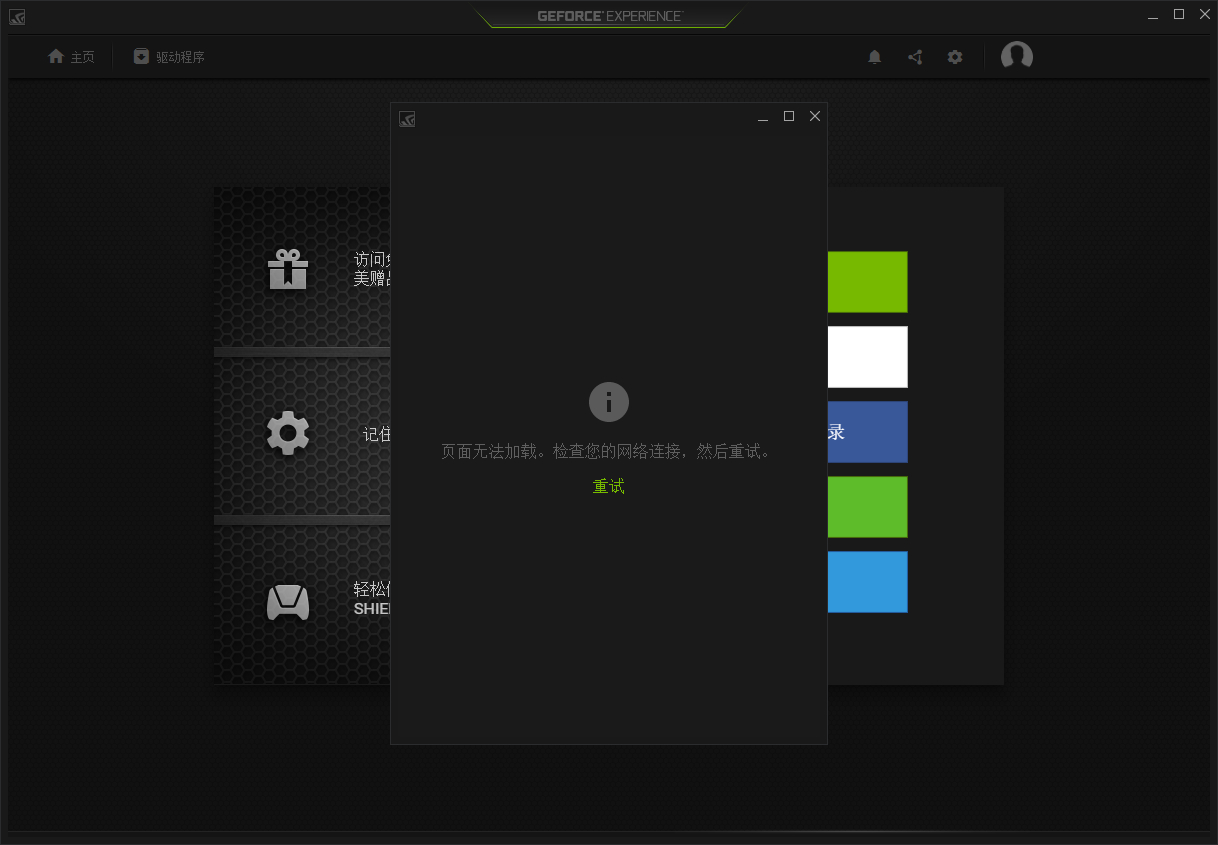1218x845 pixels.
Task: Close the GeForce Experience main window
Action: coord(1205,14)
